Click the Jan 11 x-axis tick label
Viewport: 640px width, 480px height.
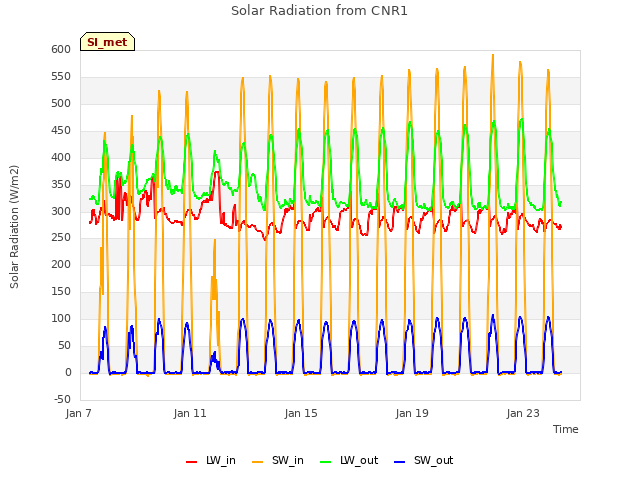190,413
